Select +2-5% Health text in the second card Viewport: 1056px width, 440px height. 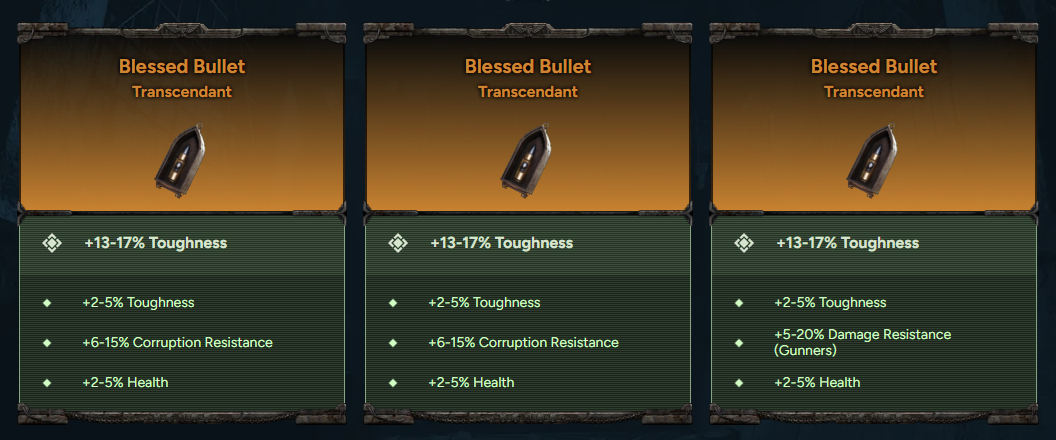coord(471,382)
